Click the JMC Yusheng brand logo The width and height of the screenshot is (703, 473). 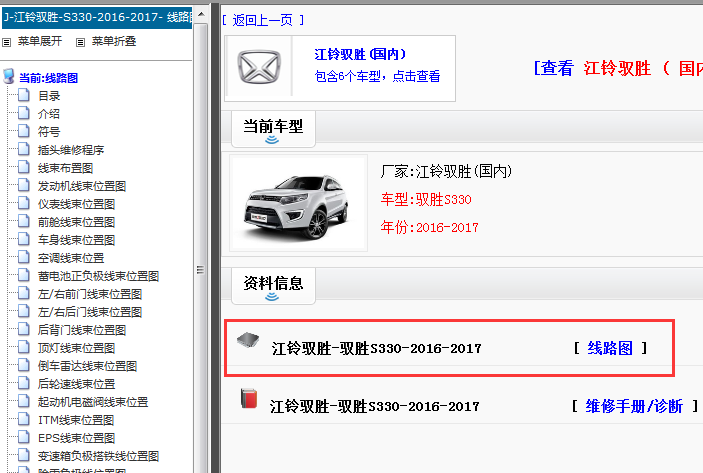pos(259,67)
